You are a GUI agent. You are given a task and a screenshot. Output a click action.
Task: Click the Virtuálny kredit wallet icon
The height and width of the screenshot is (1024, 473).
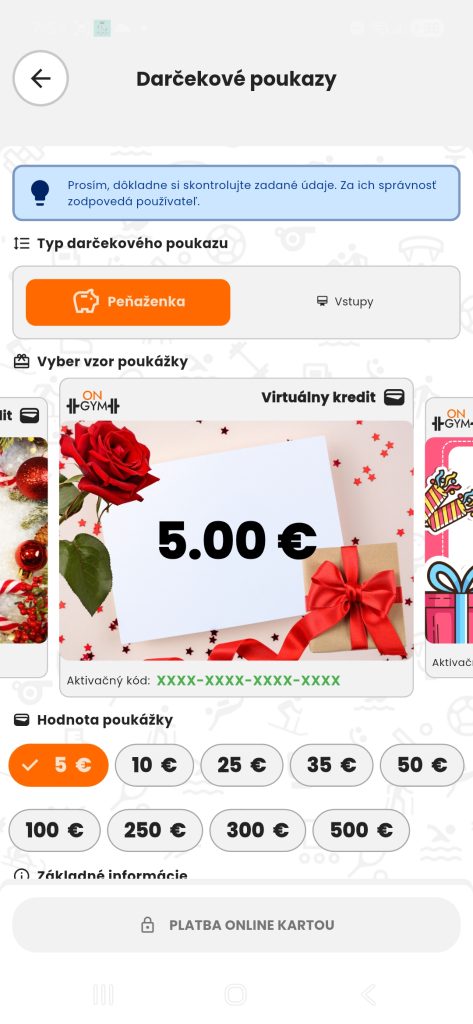(394, 397)
